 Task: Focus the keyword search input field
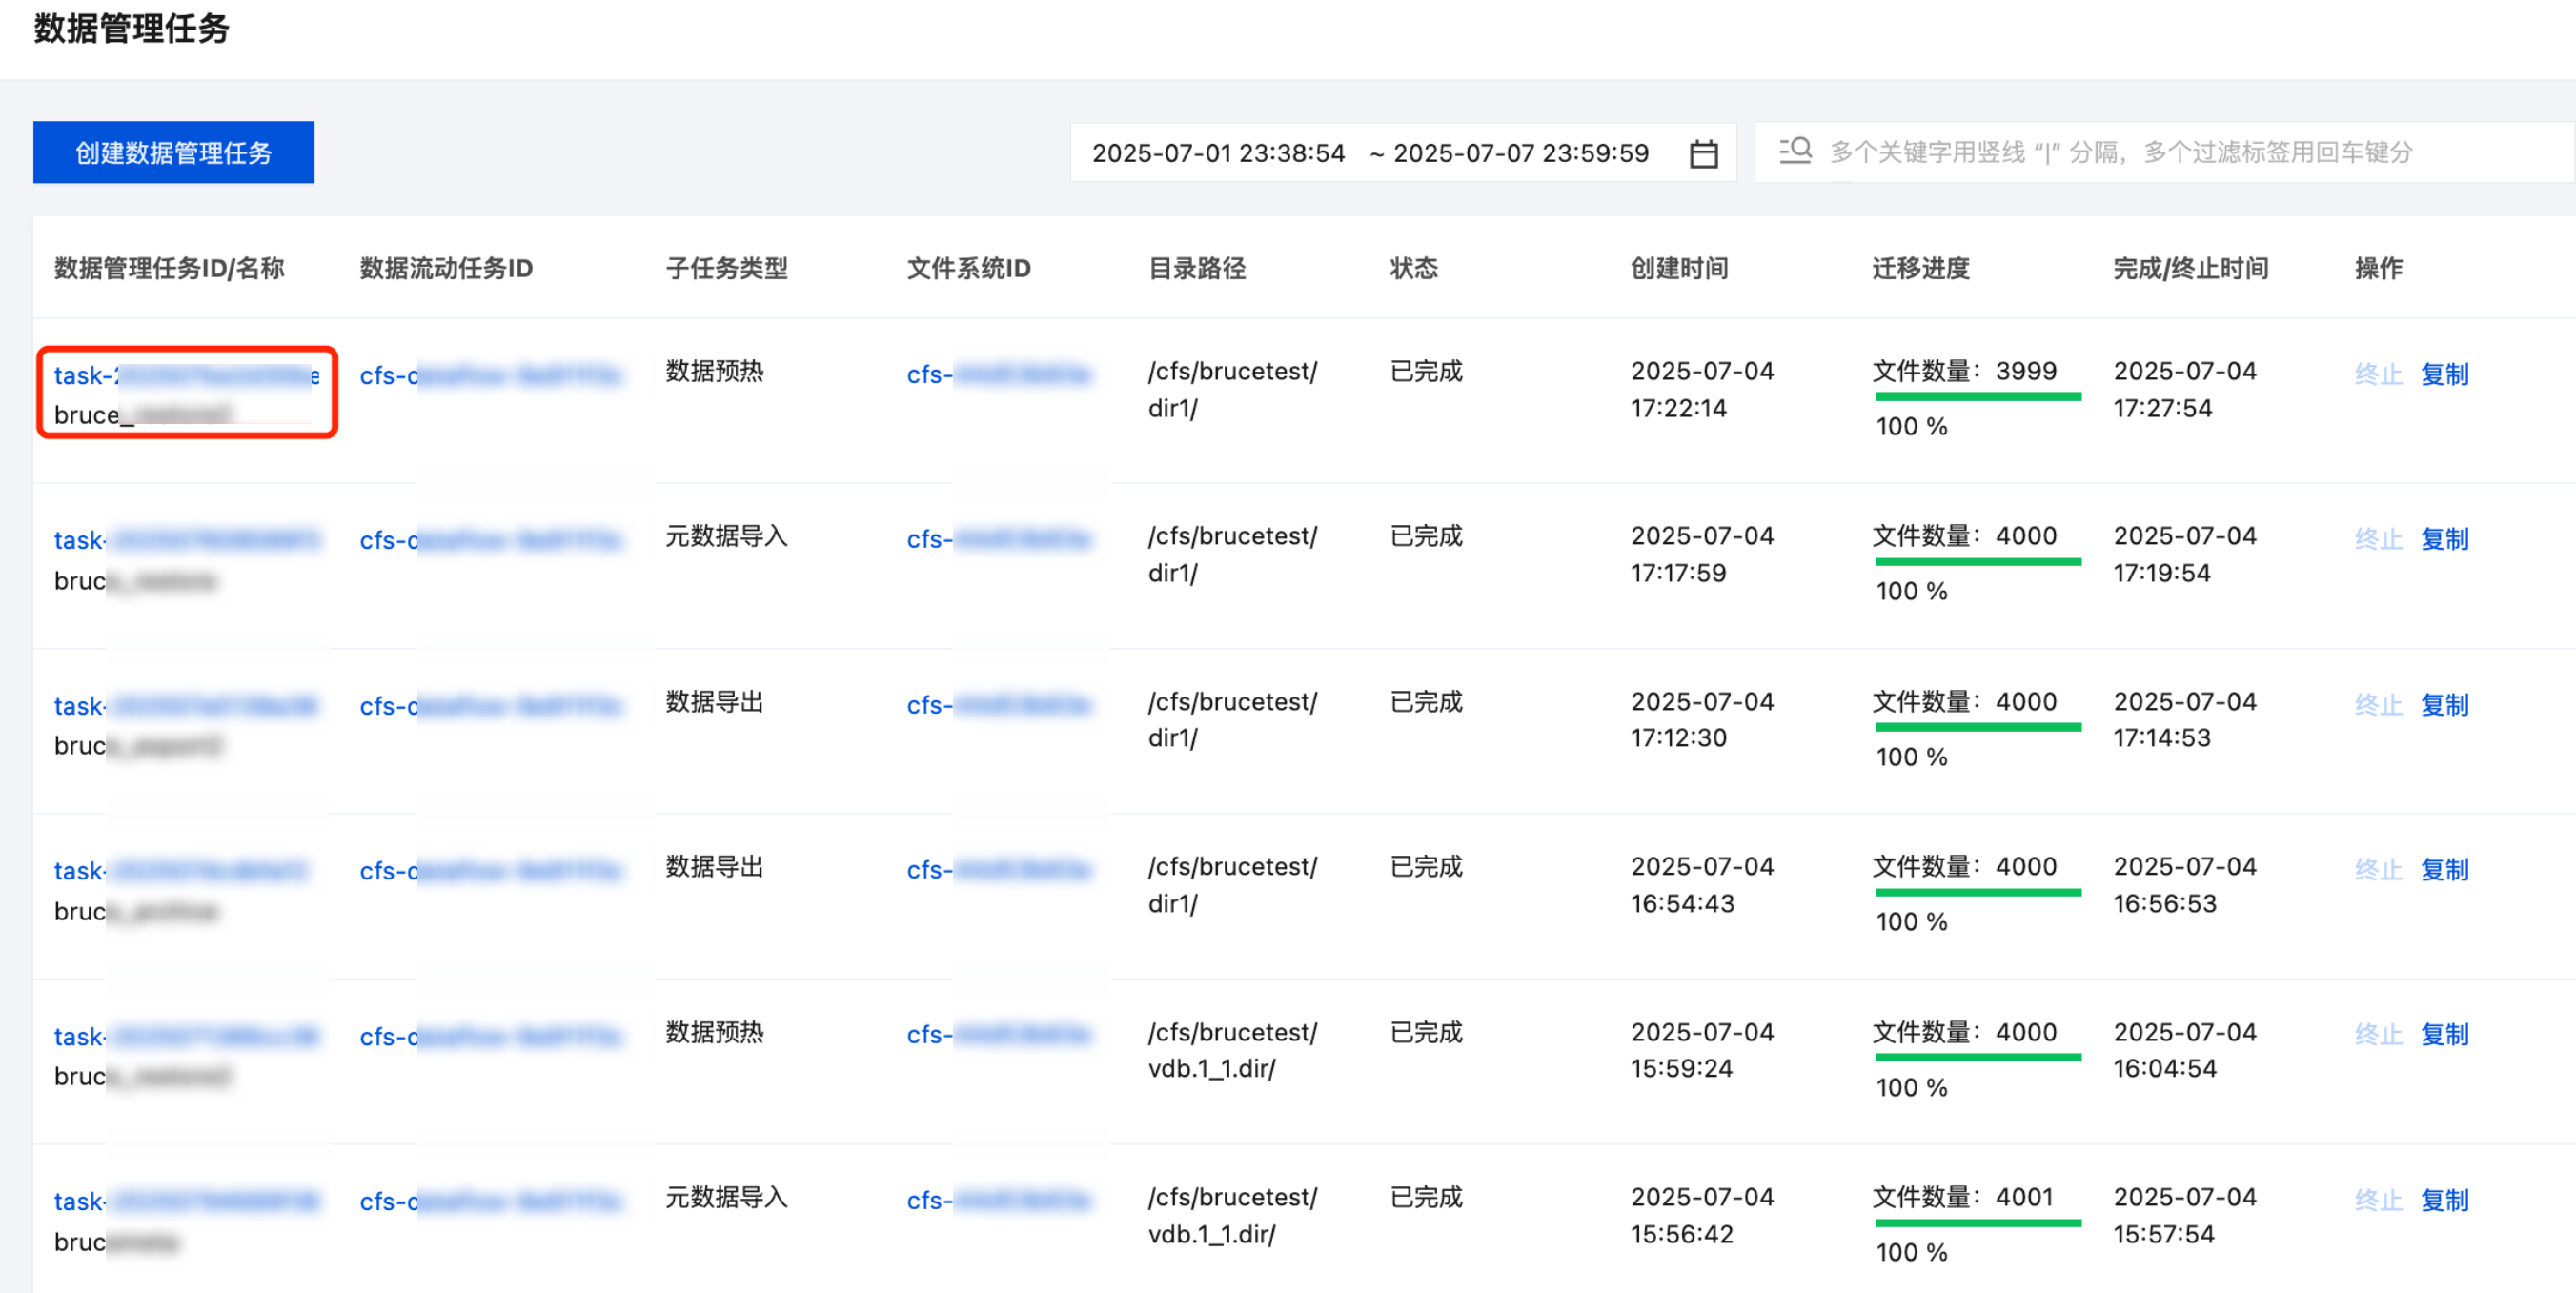pyautogui.click(x=2120, y=152)
